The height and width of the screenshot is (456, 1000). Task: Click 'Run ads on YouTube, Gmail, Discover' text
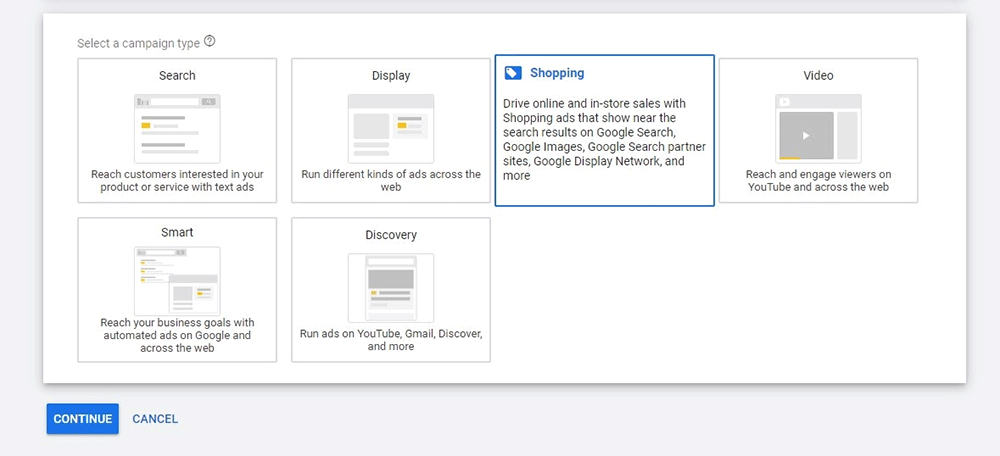click(x=391, y=340)
